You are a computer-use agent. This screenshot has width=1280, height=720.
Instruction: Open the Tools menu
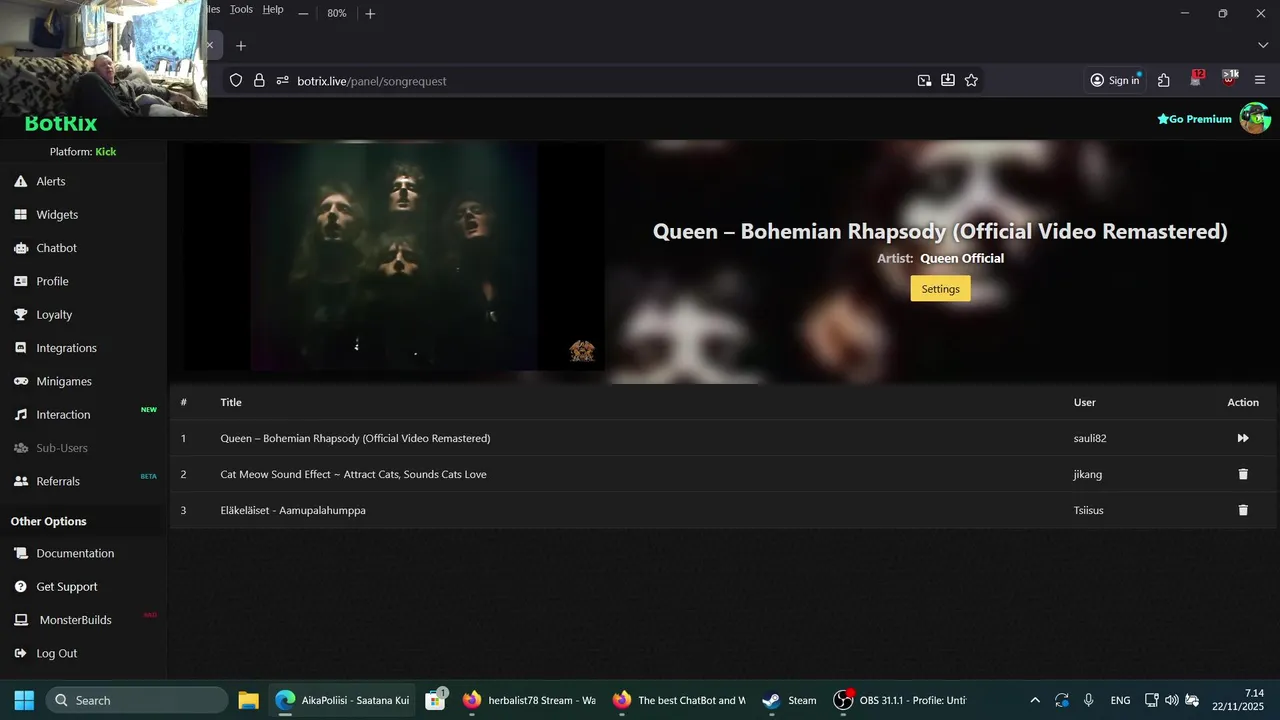coord(241,9)
